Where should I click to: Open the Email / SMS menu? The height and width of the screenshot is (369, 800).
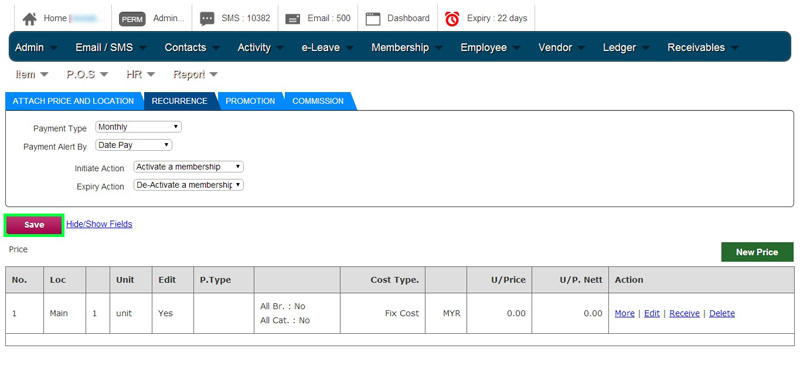click(x=111, y=47)
